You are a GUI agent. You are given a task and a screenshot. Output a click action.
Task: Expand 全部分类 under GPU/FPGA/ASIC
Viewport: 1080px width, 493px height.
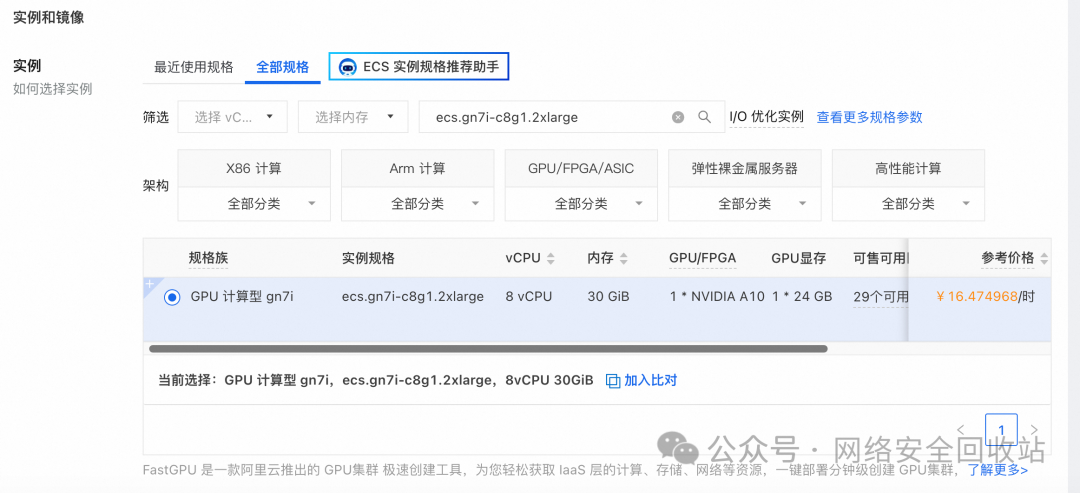click(x=581, y=204)
